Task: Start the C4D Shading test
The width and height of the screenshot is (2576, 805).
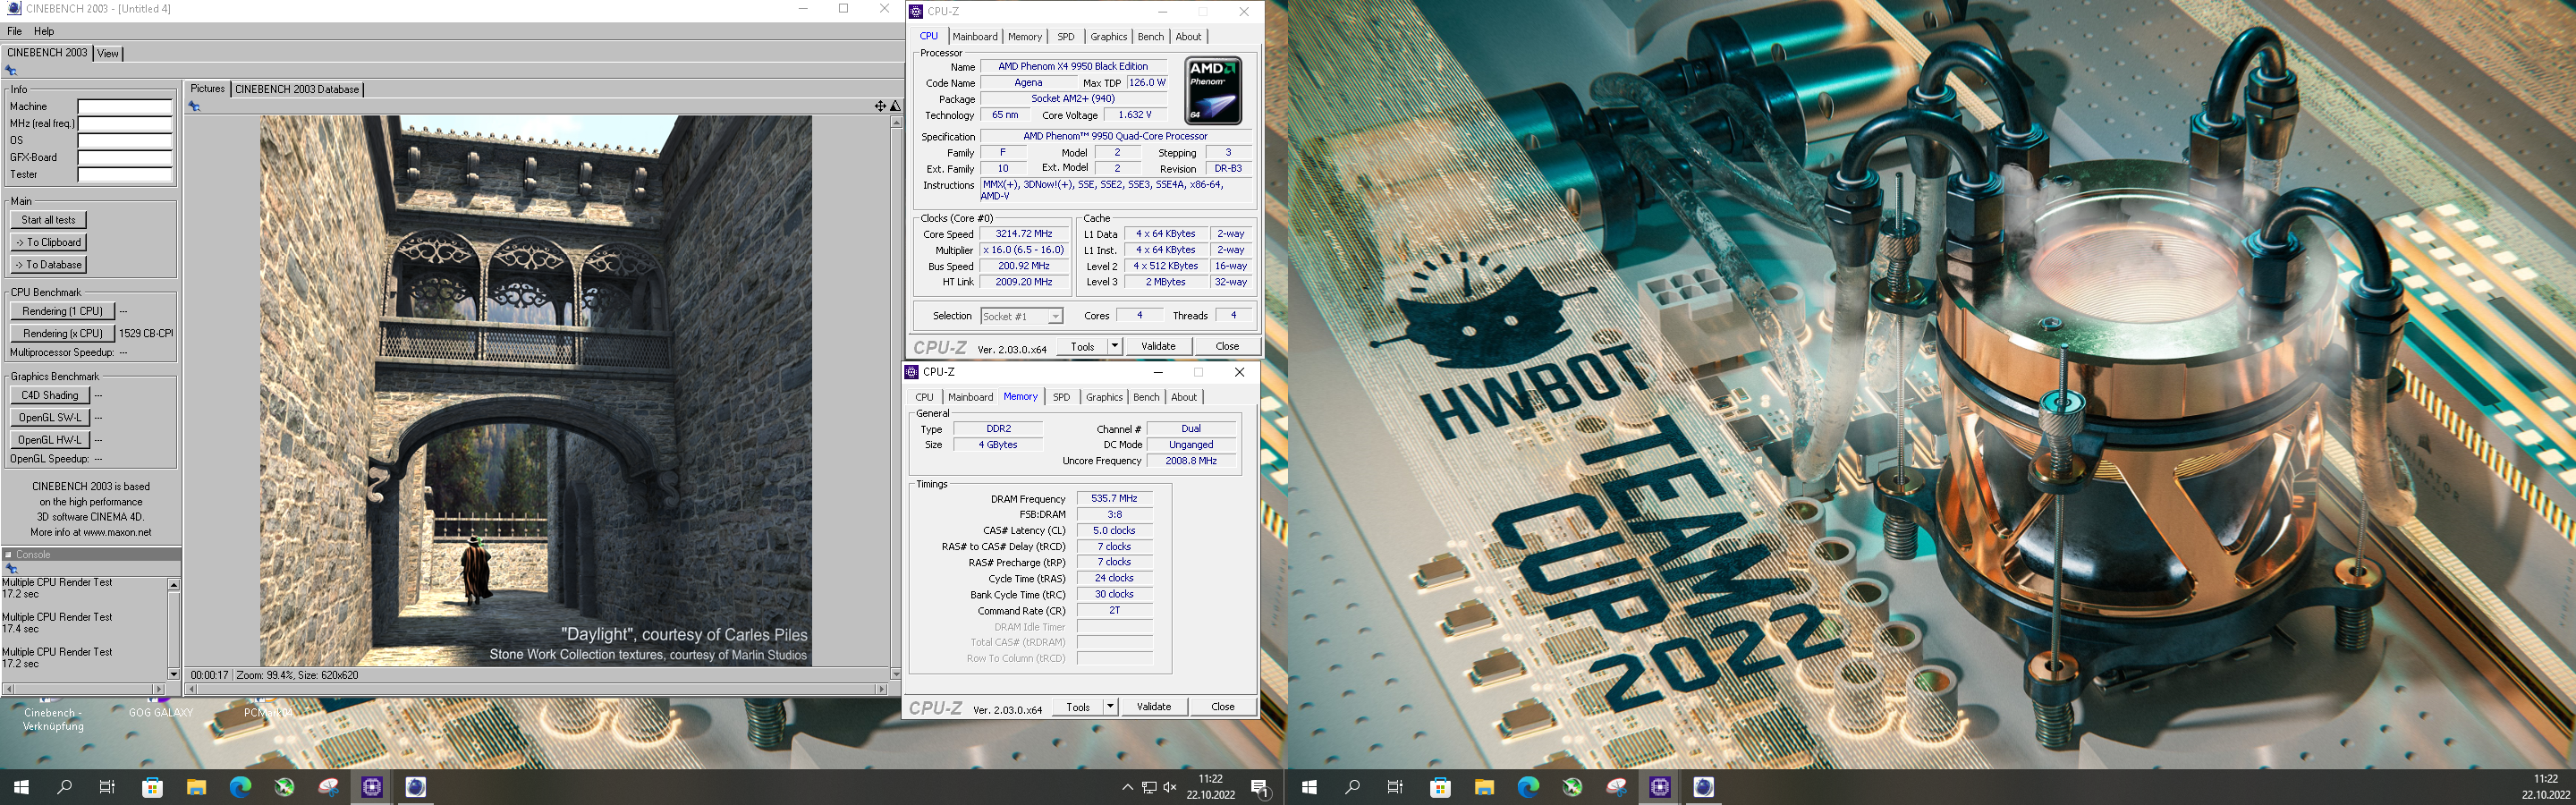Action: pyautogui.click(x=50, y=395)
